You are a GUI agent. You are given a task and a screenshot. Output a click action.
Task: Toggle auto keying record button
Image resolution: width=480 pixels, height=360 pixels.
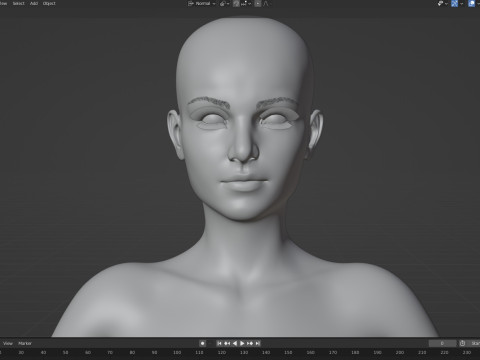[x=202, y=343]
